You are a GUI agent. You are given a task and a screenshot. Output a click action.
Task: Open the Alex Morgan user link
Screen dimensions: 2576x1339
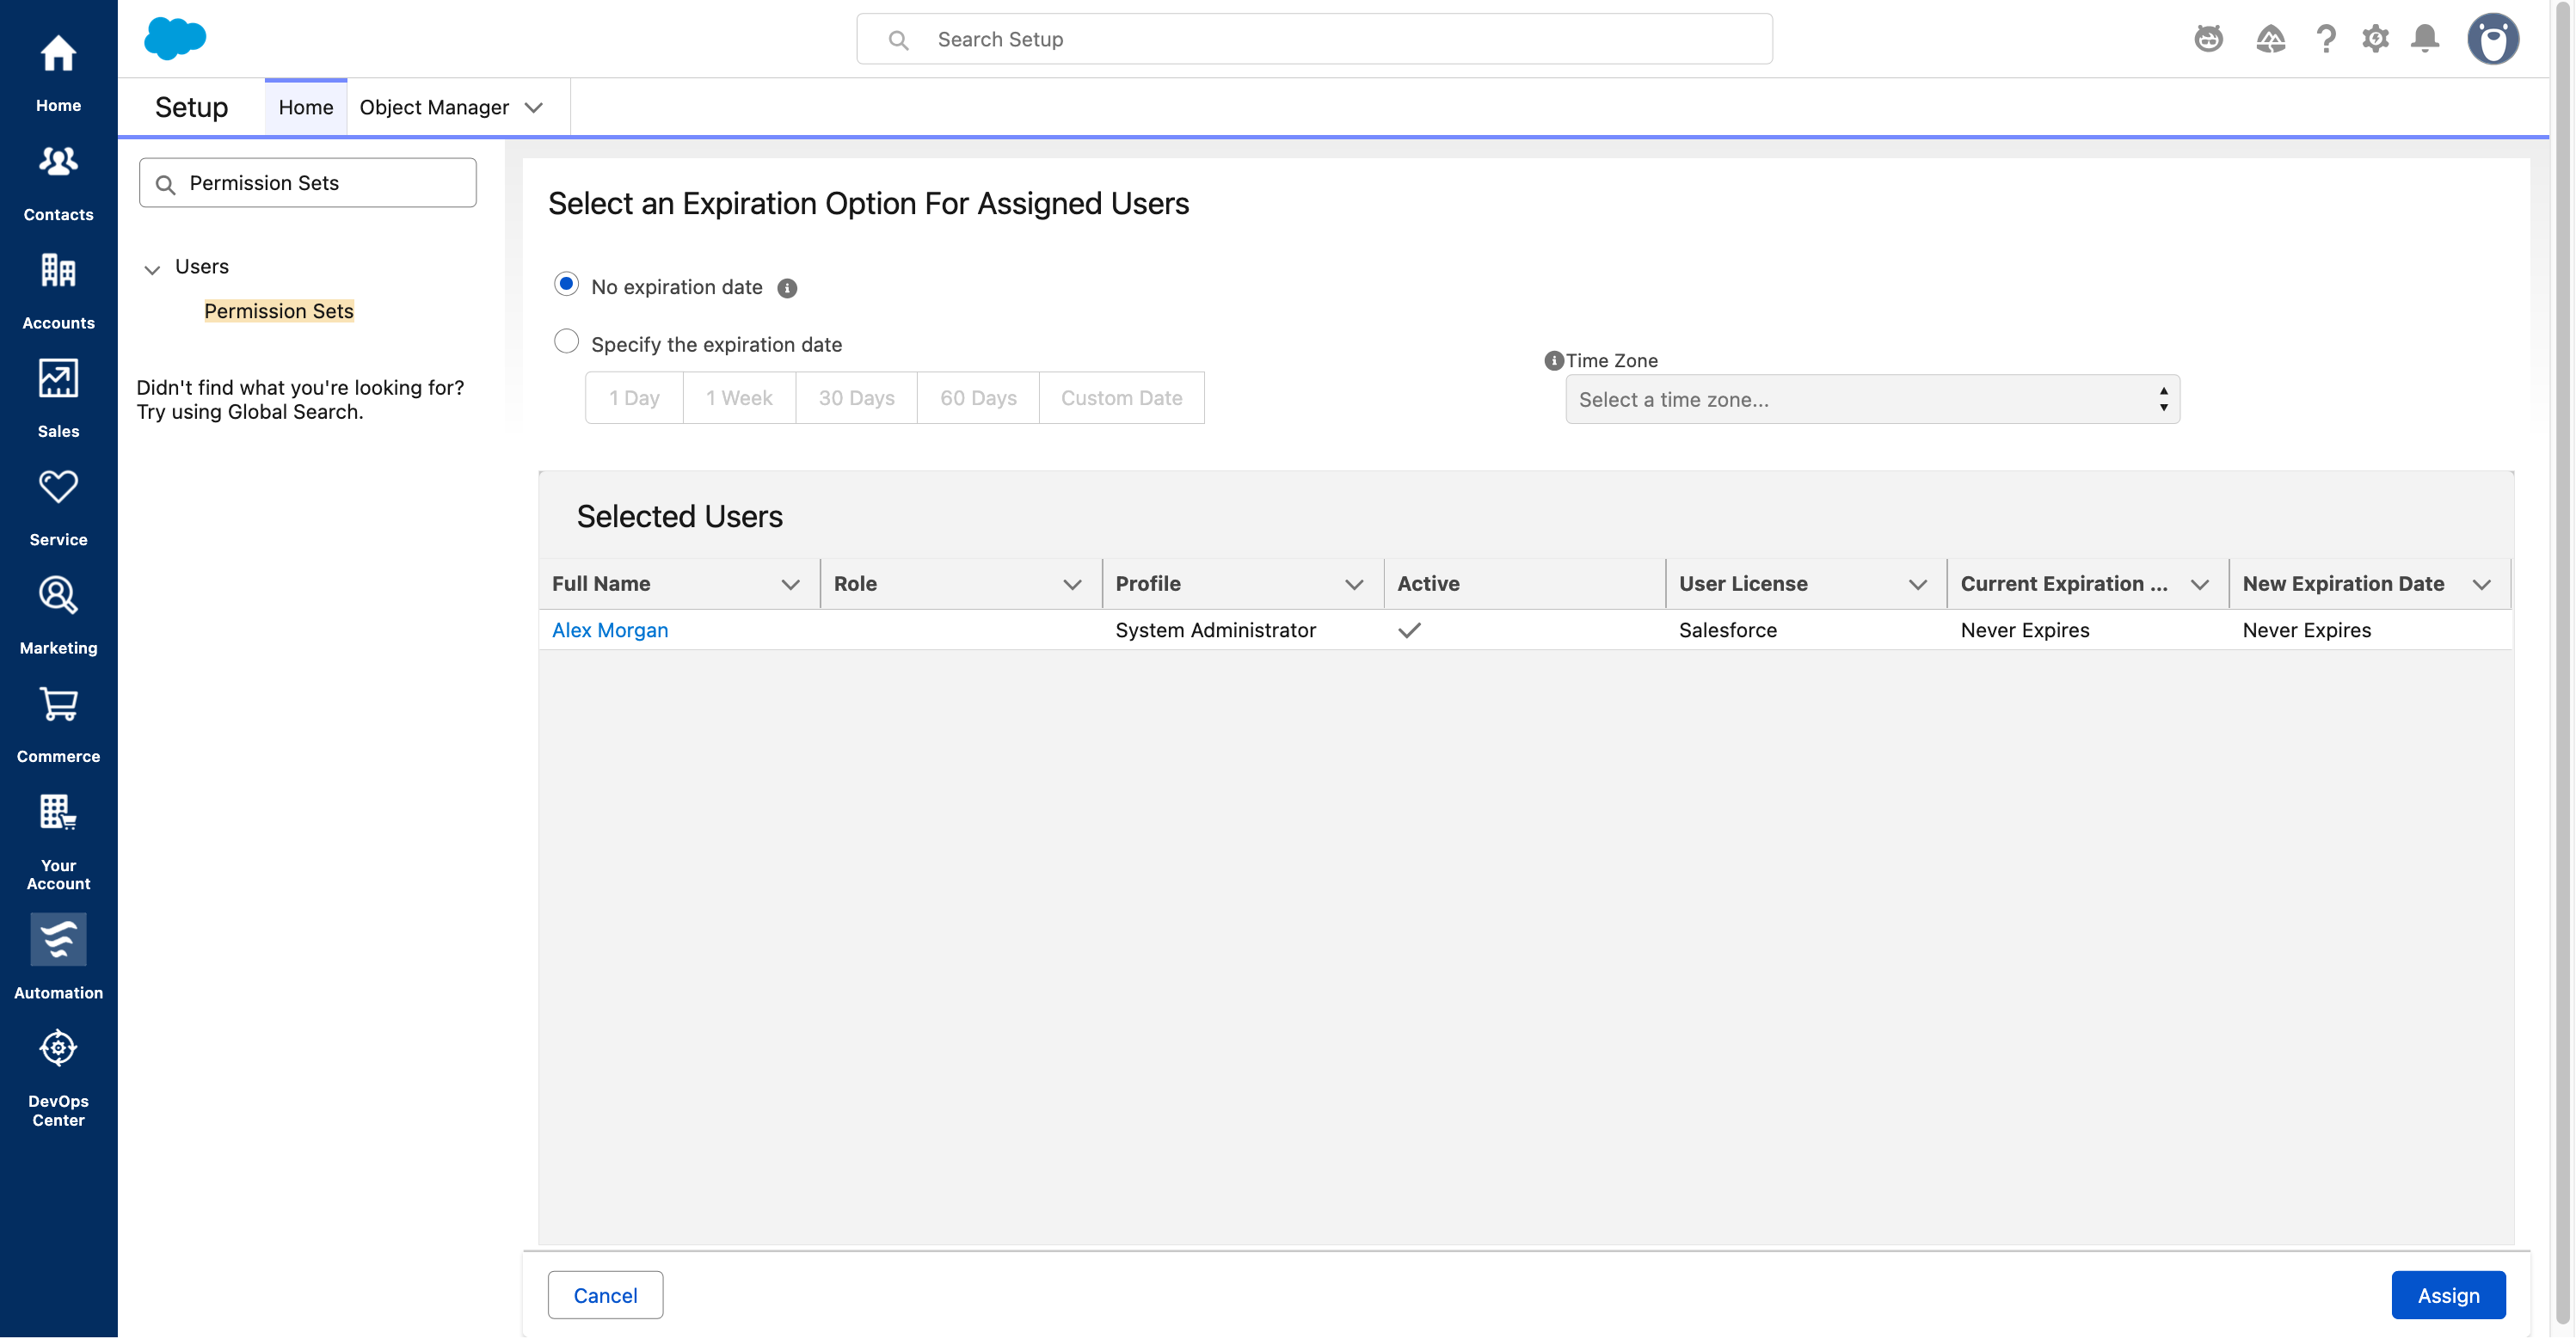click(610, 630)
